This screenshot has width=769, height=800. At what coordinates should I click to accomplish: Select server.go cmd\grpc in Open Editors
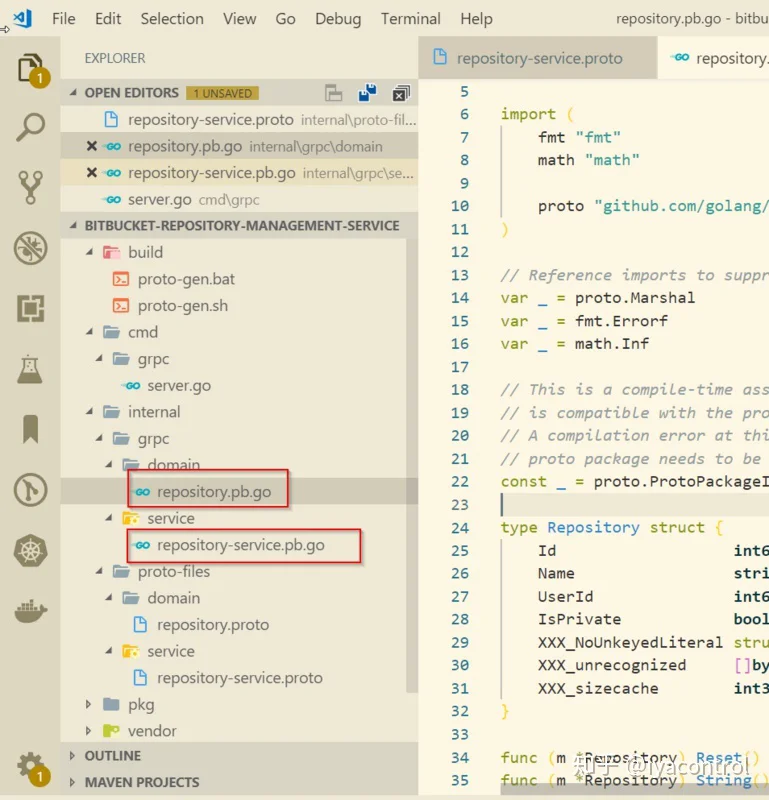[x=239, y=199]
